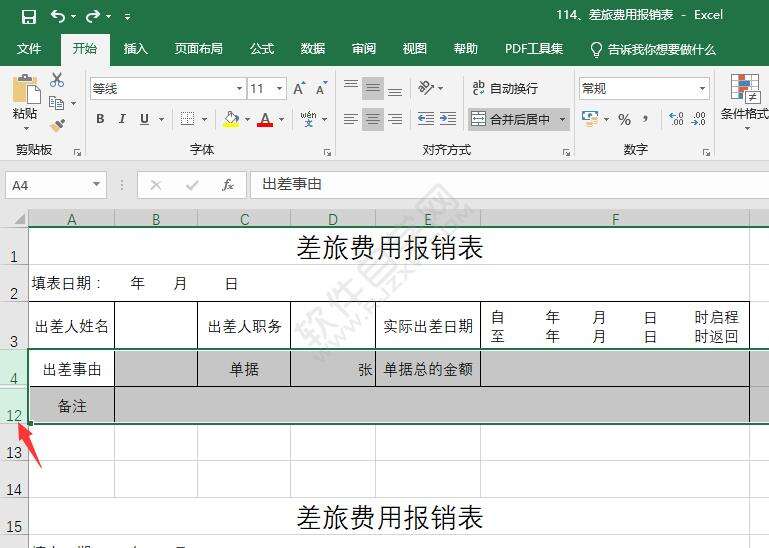Select the Format Painter brush
769x548 pixels.
[57, 125]
